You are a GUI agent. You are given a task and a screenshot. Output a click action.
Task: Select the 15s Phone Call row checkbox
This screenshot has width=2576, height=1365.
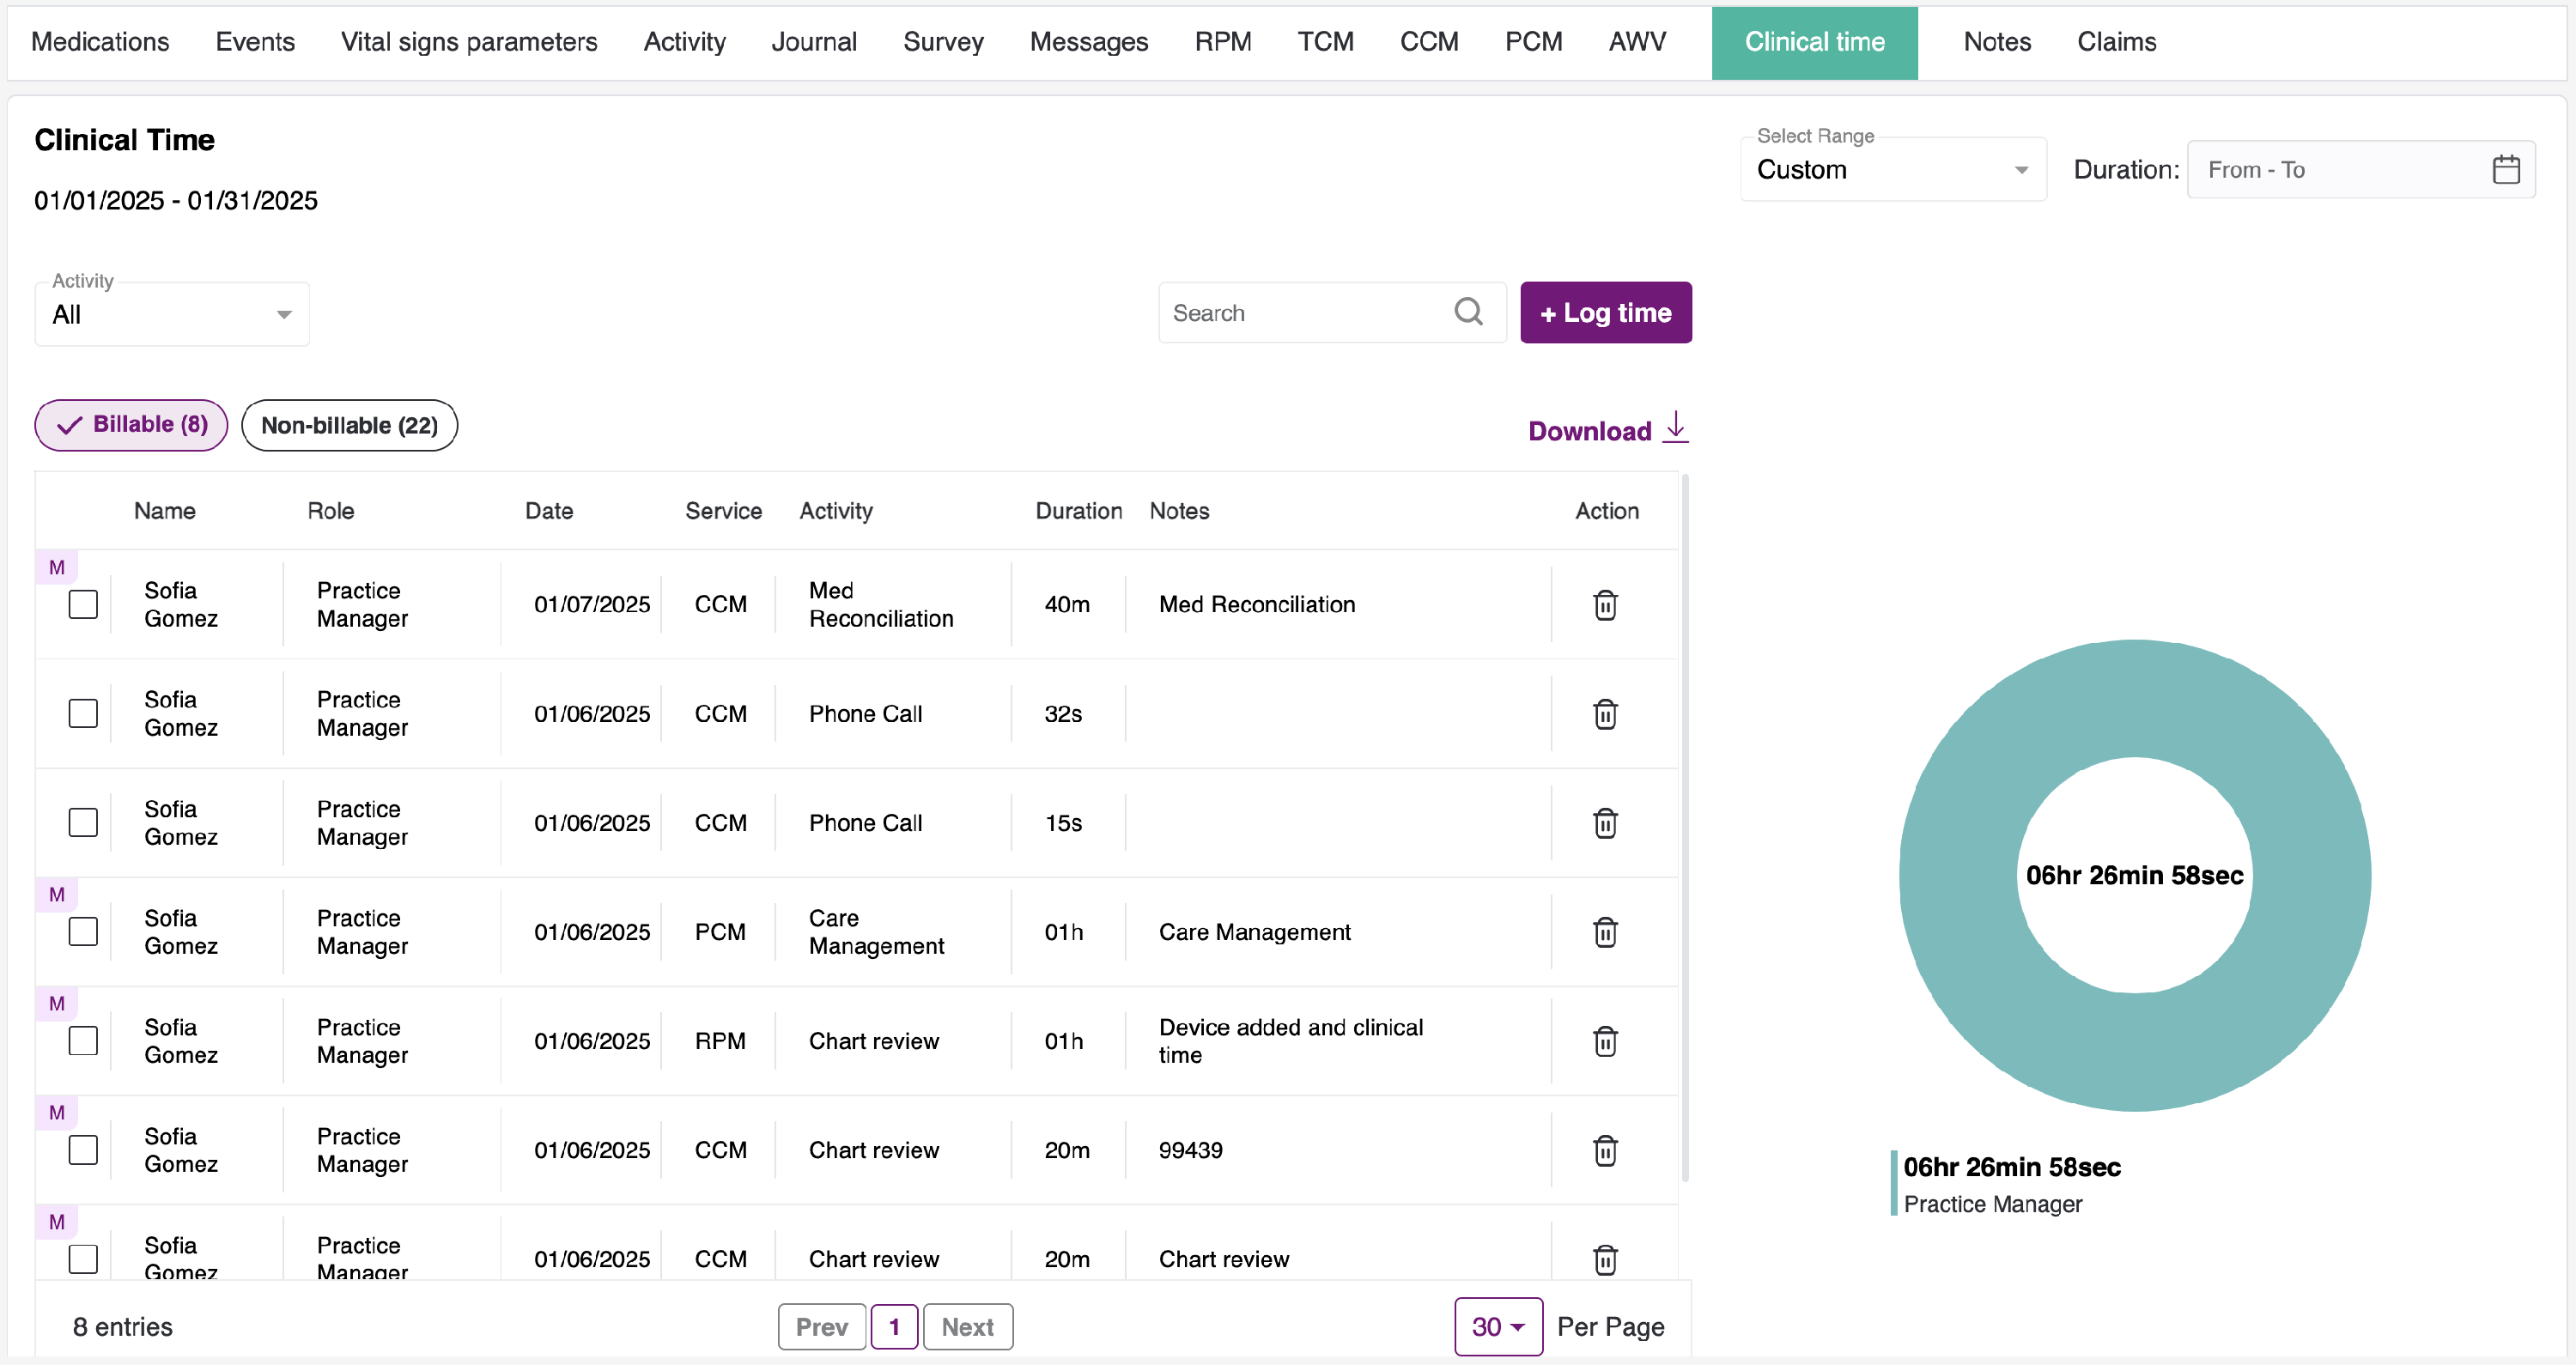click(83, 823)
